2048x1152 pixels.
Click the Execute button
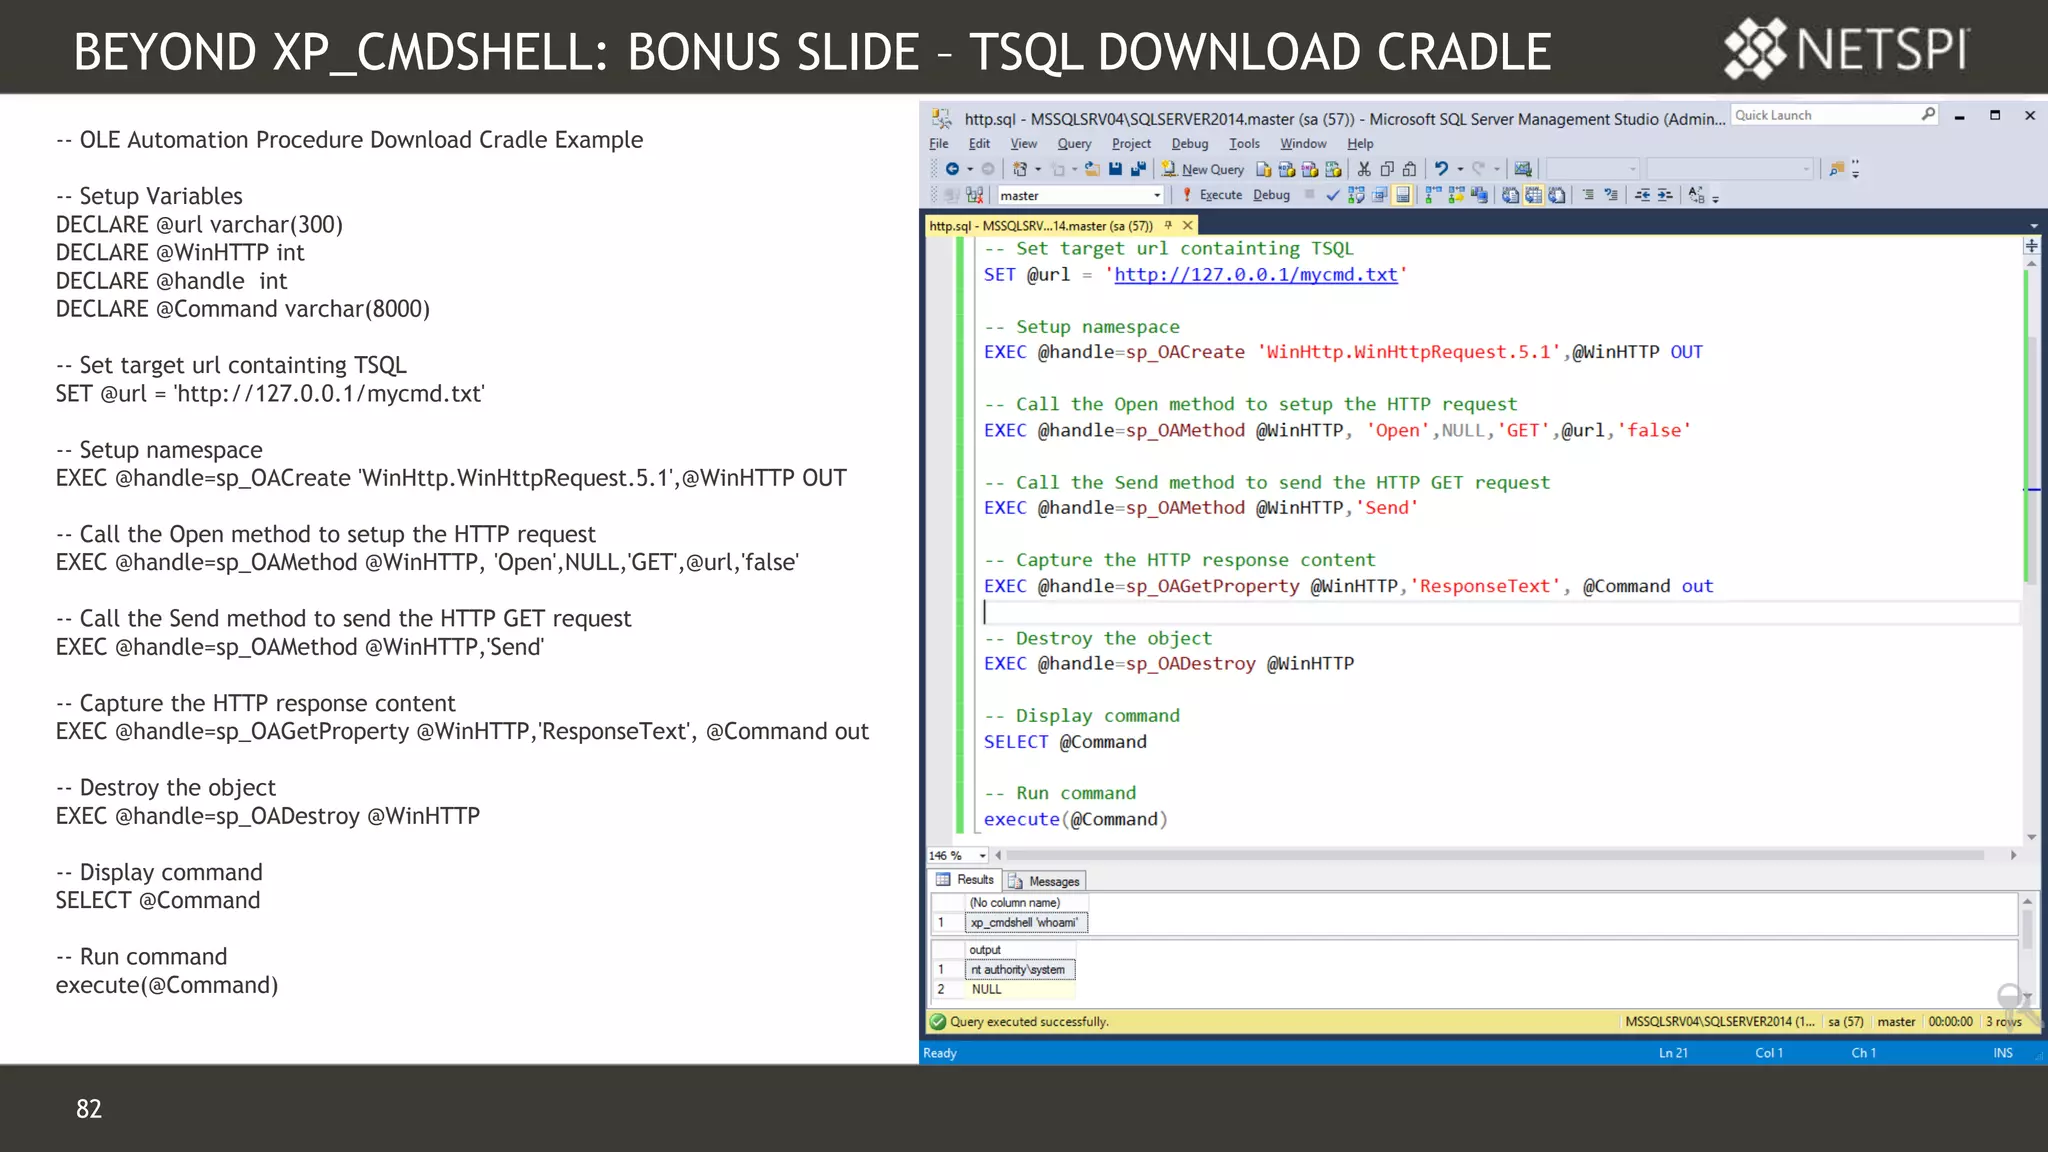point(1211,195)
